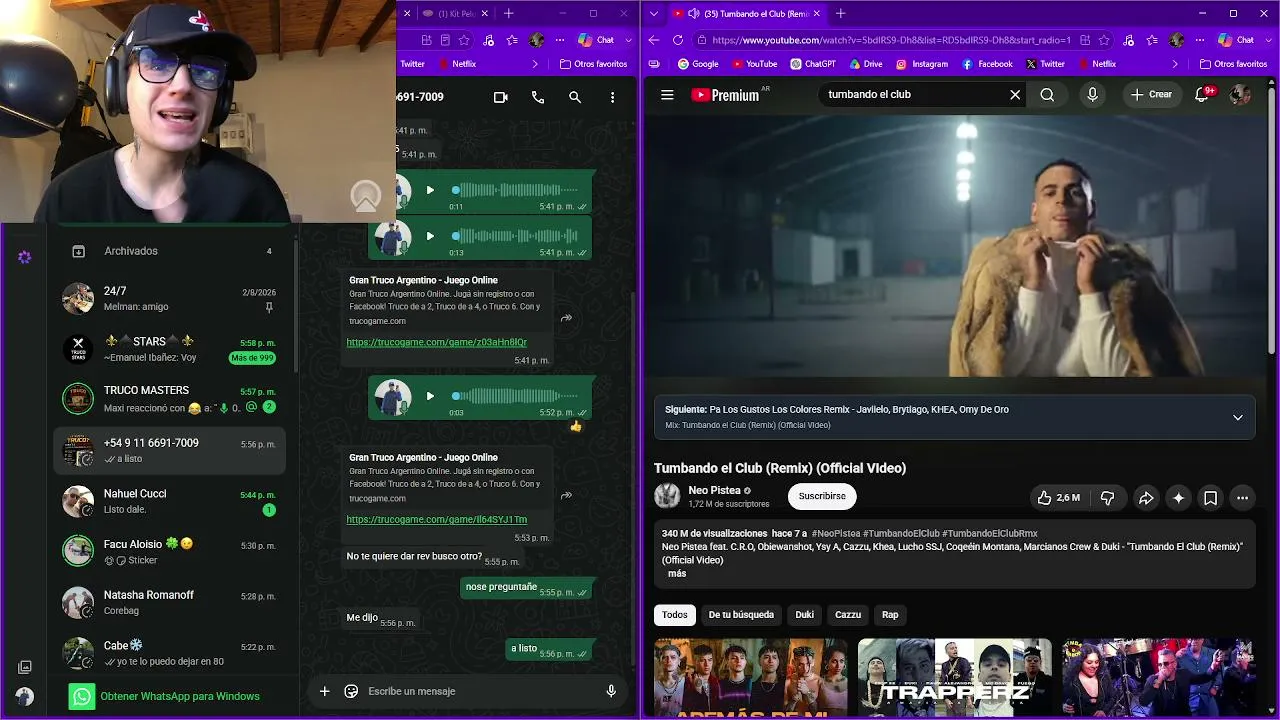
Task: Forward the 5:53 p.m. Gran Truco link message
Action: click(566, 495)
